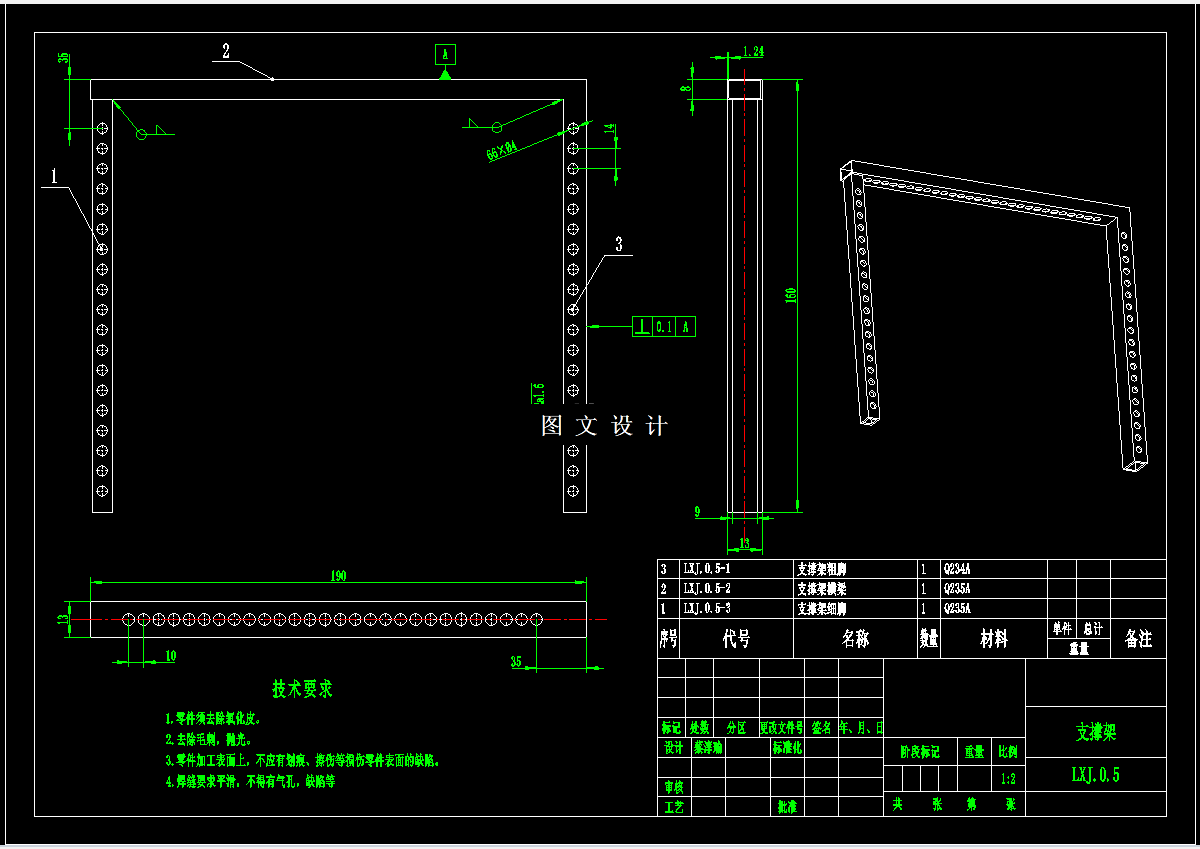Click part code LXJ.0.5-2
The height and width of the screenshot is (849, 1200).
pyautogui.click(x=707, y=588)
